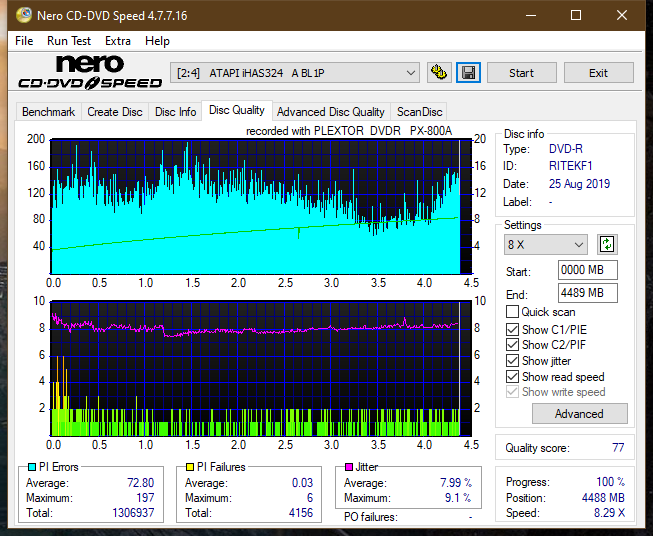Viewport: 653px width, 536px height.
Task: Open the Run Test menu
Action: pyautogui.click(x=69, y=41)
